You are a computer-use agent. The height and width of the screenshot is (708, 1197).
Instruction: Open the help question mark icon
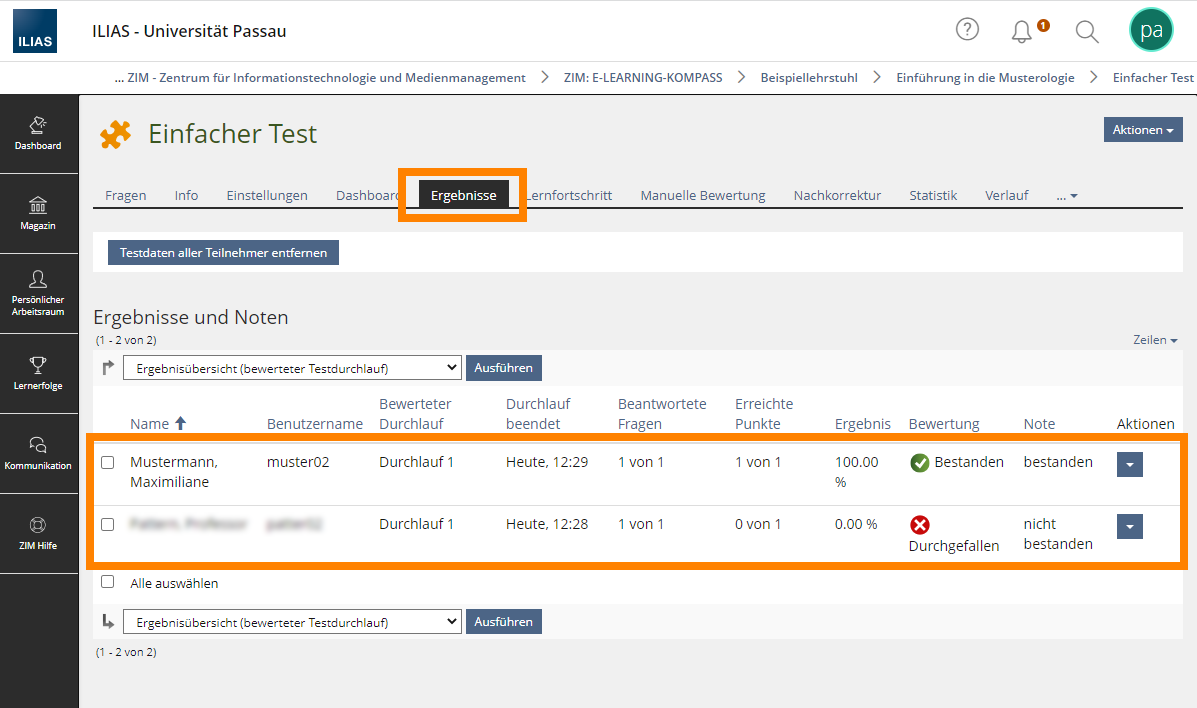[x=967, y=30]
